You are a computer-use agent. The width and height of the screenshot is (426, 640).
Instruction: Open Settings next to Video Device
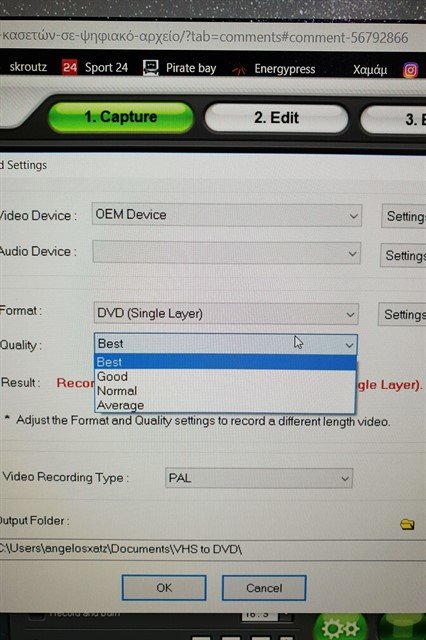(x=405, y=216)
